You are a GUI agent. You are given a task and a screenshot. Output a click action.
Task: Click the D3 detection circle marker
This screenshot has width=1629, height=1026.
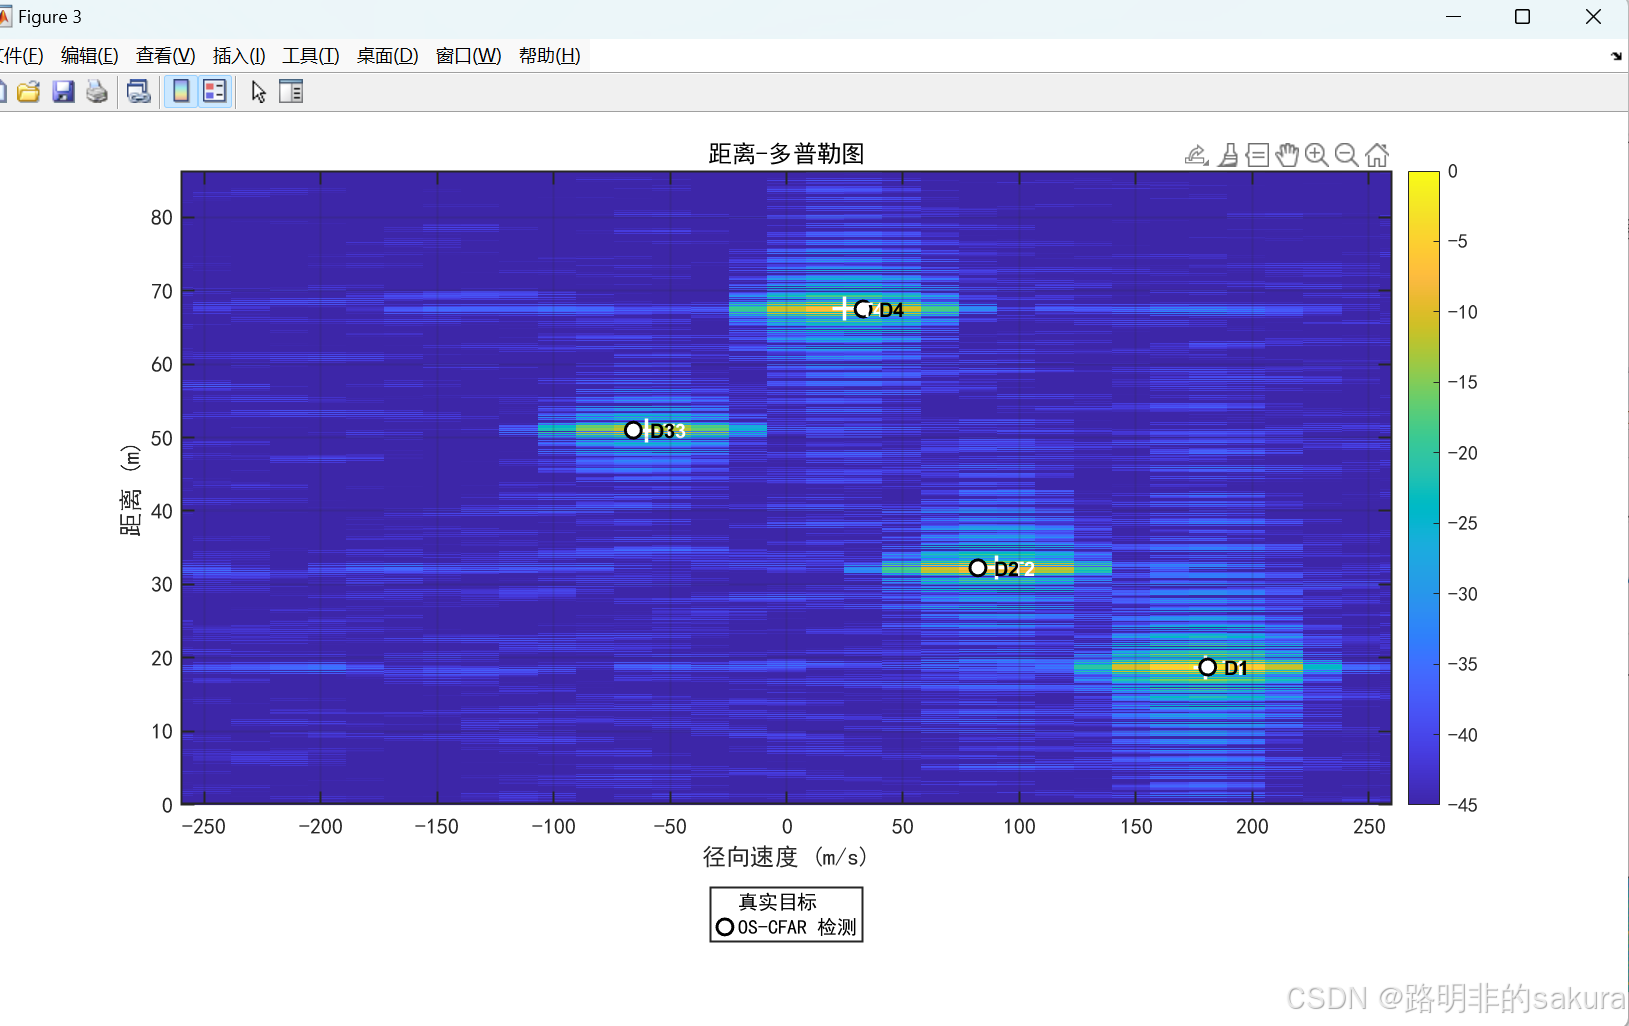click(x=633, y=430)
